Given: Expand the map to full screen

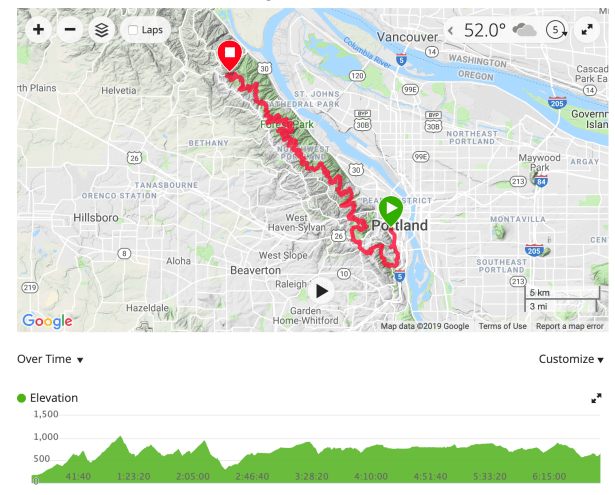Looking at the screenshot, I should (586, 30).
